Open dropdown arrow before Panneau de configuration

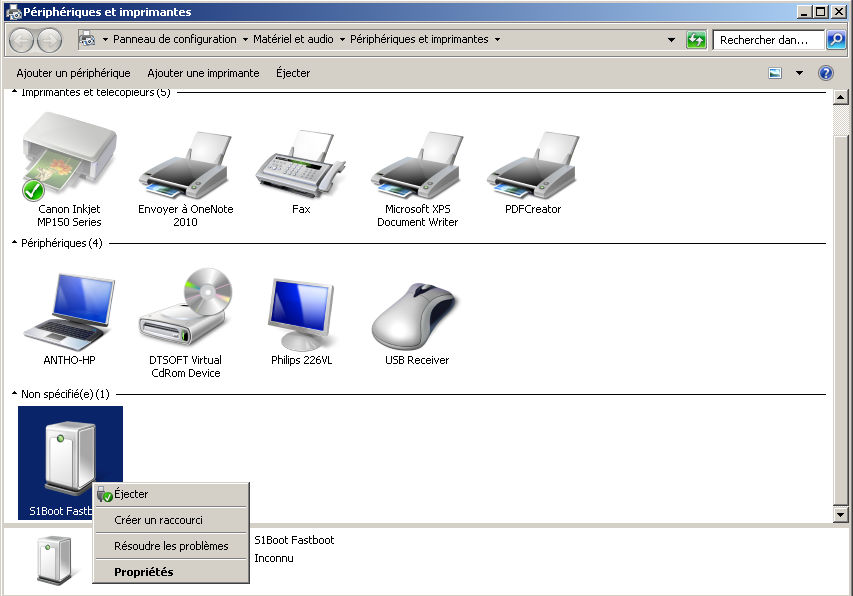click(x=105, y=40)
